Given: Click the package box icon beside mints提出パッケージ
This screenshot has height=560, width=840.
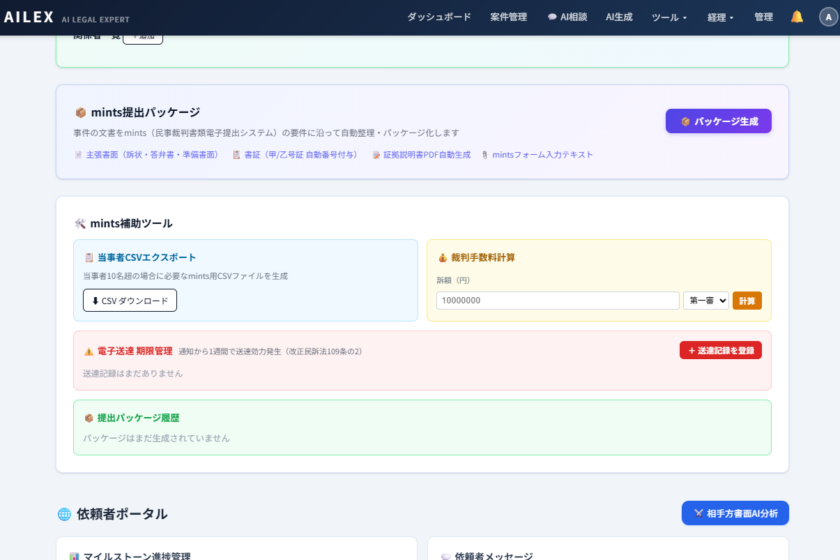Looking at the screenshot, I should [x=80, y=113].
